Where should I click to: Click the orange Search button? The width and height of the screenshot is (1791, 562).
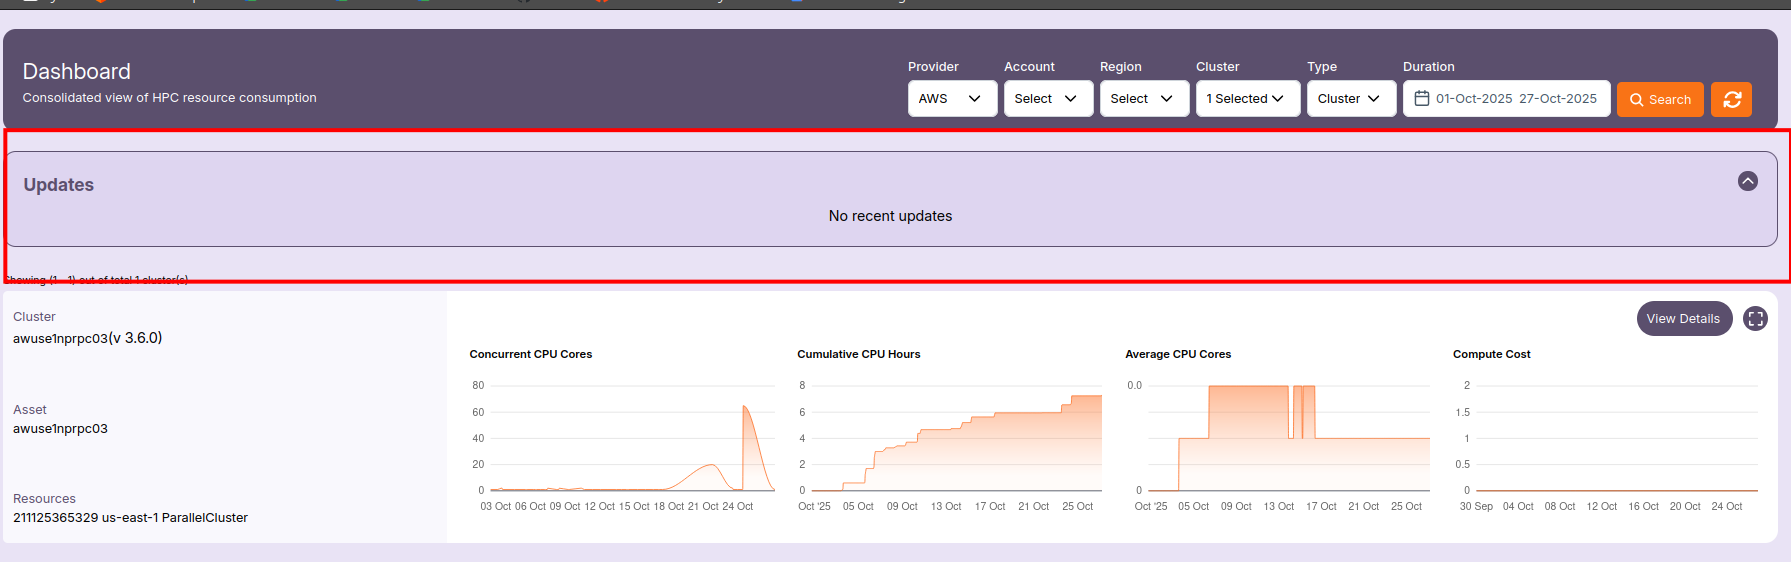click(x=1660, y=99)
